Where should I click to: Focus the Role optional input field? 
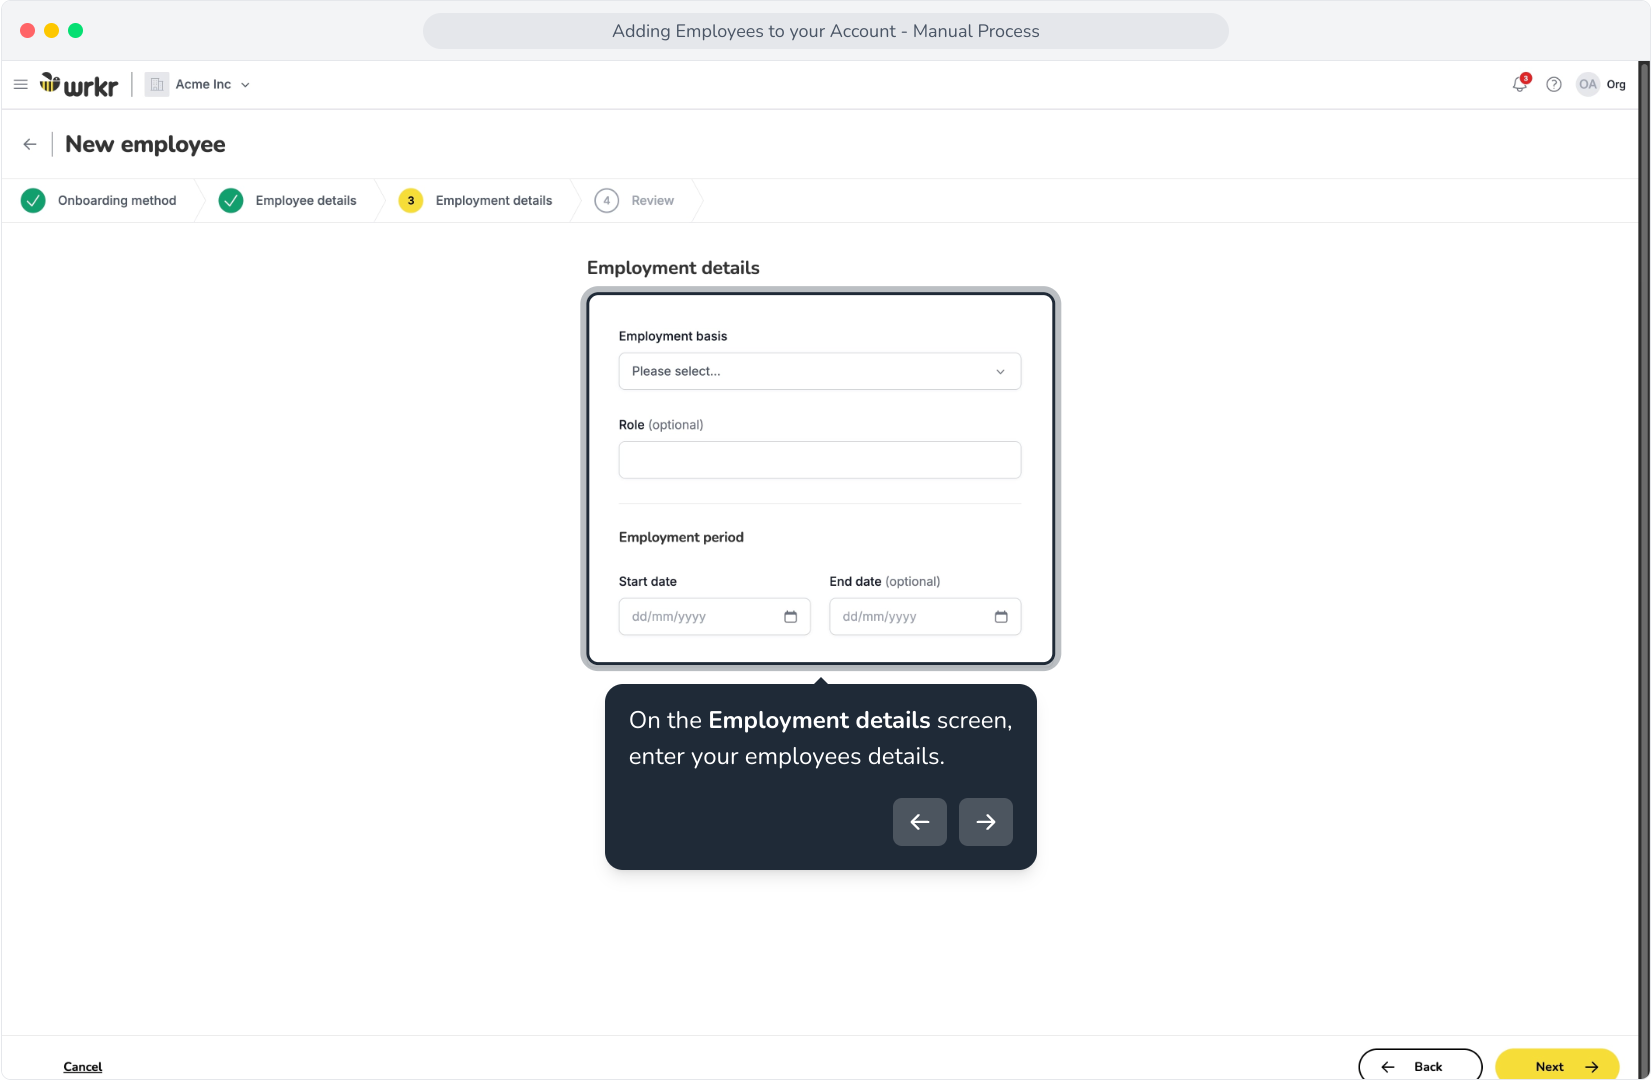820,460
